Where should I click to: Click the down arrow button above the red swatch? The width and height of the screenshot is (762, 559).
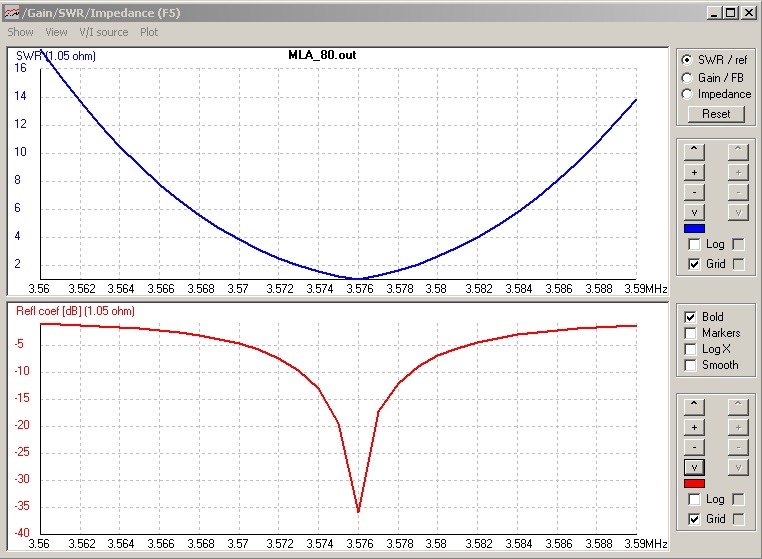coord(695,467)
